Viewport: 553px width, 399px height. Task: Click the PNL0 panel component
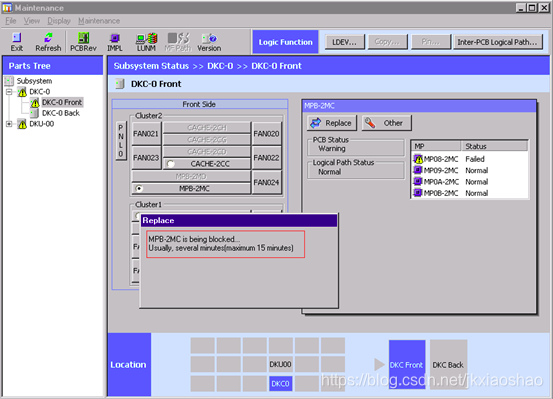point(121,140)
